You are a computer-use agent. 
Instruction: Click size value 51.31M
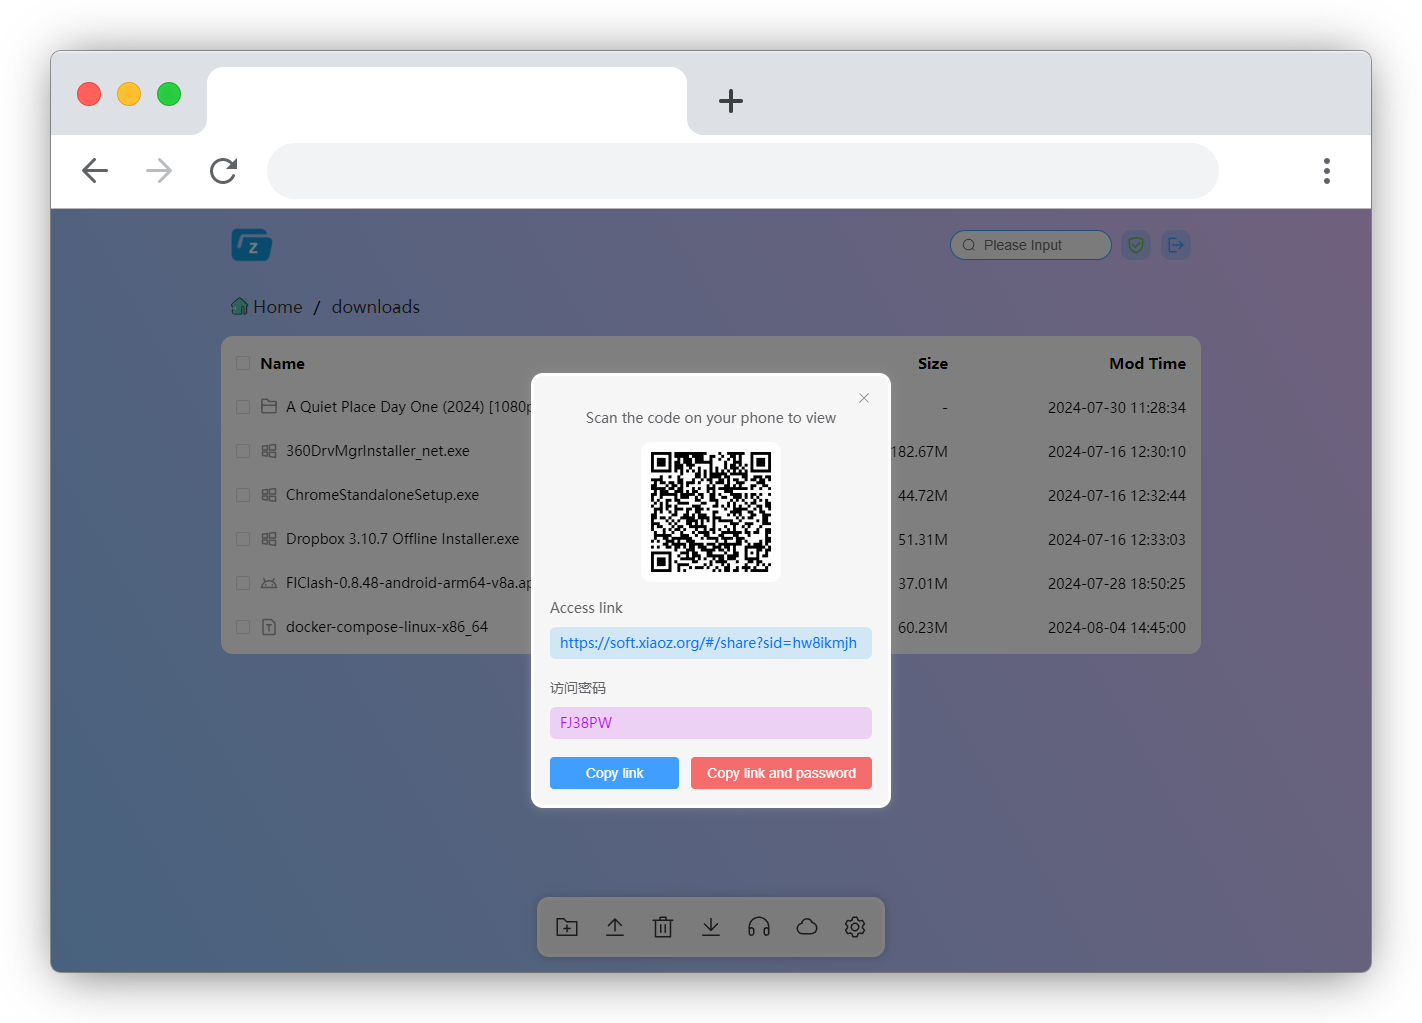tap(923, 540)
